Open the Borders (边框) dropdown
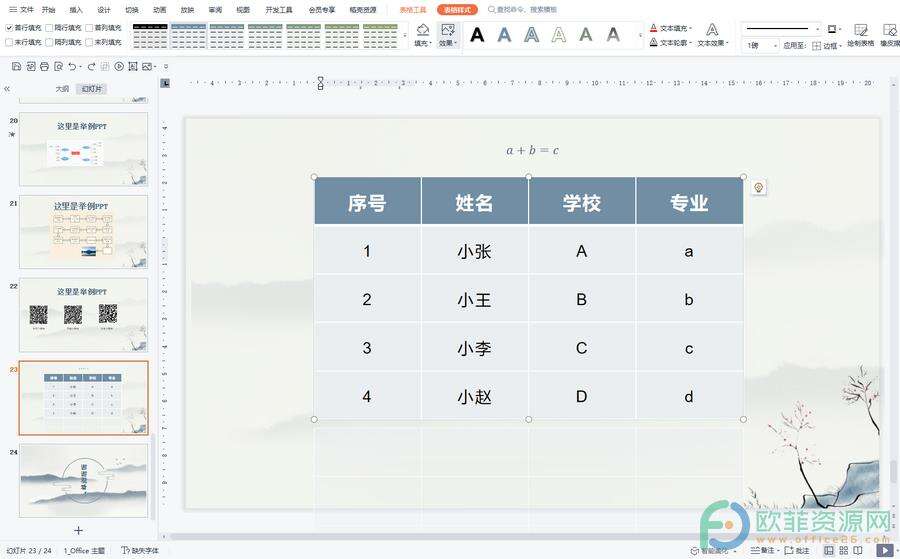The image size is (900, 559). click(x=827, y=46)
